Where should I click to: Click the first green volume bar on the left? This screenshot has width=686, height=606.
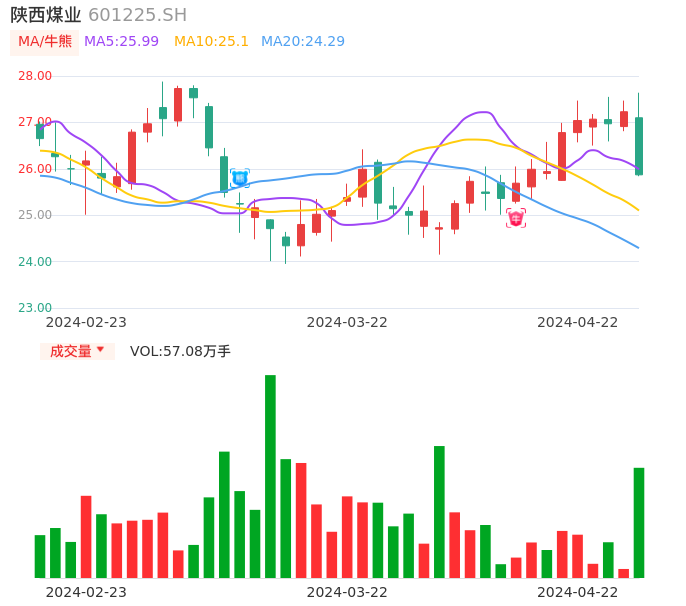(40, 556)
